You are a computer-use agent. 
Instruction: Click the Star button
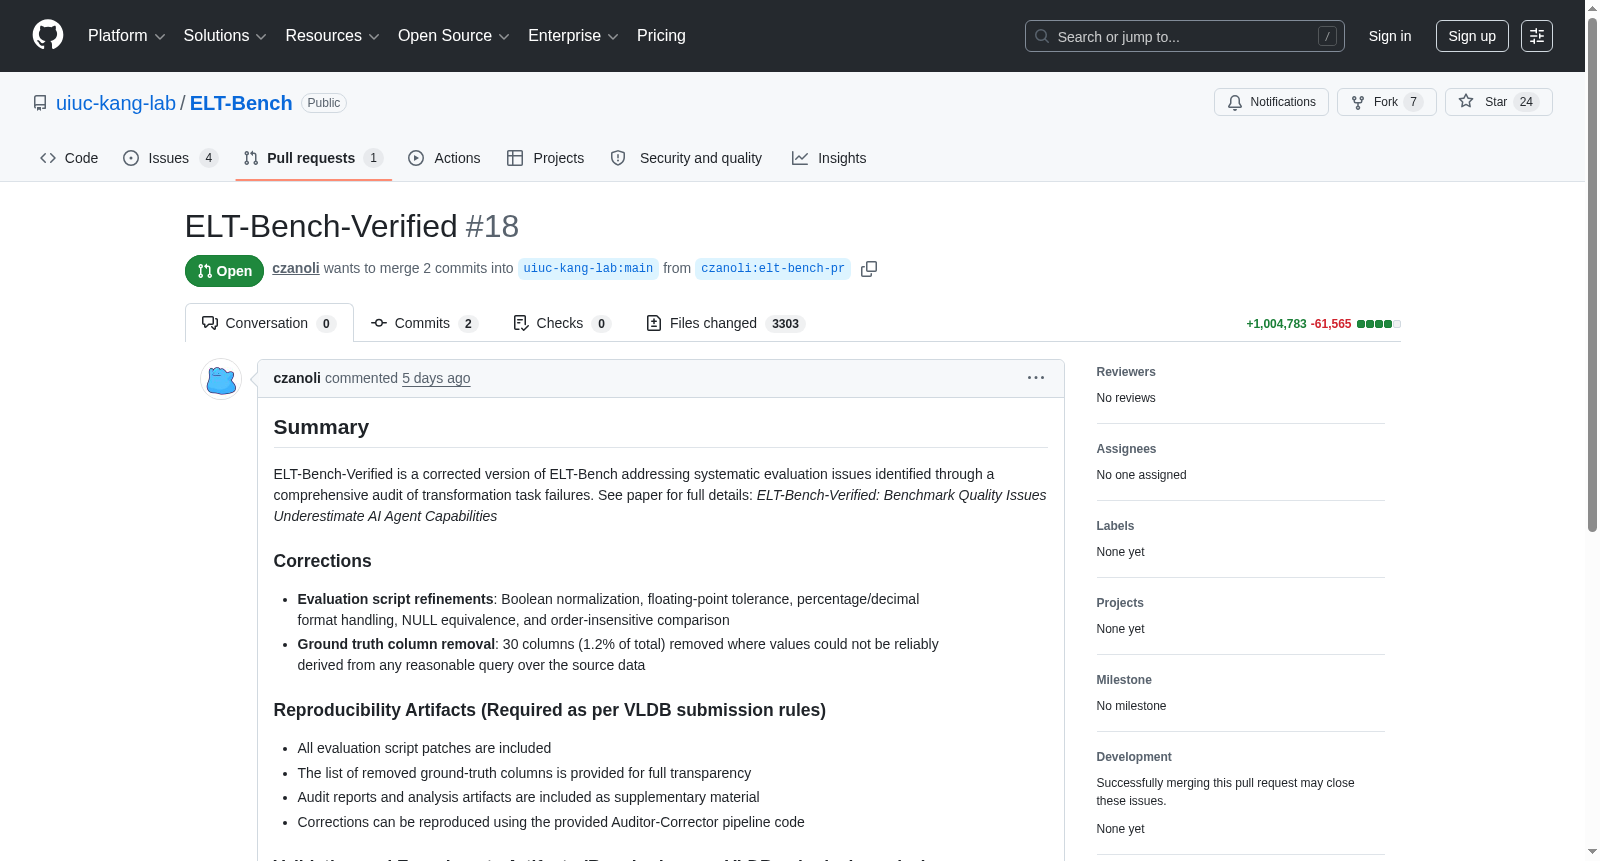pyautogui.click(x=1498, y=102)
